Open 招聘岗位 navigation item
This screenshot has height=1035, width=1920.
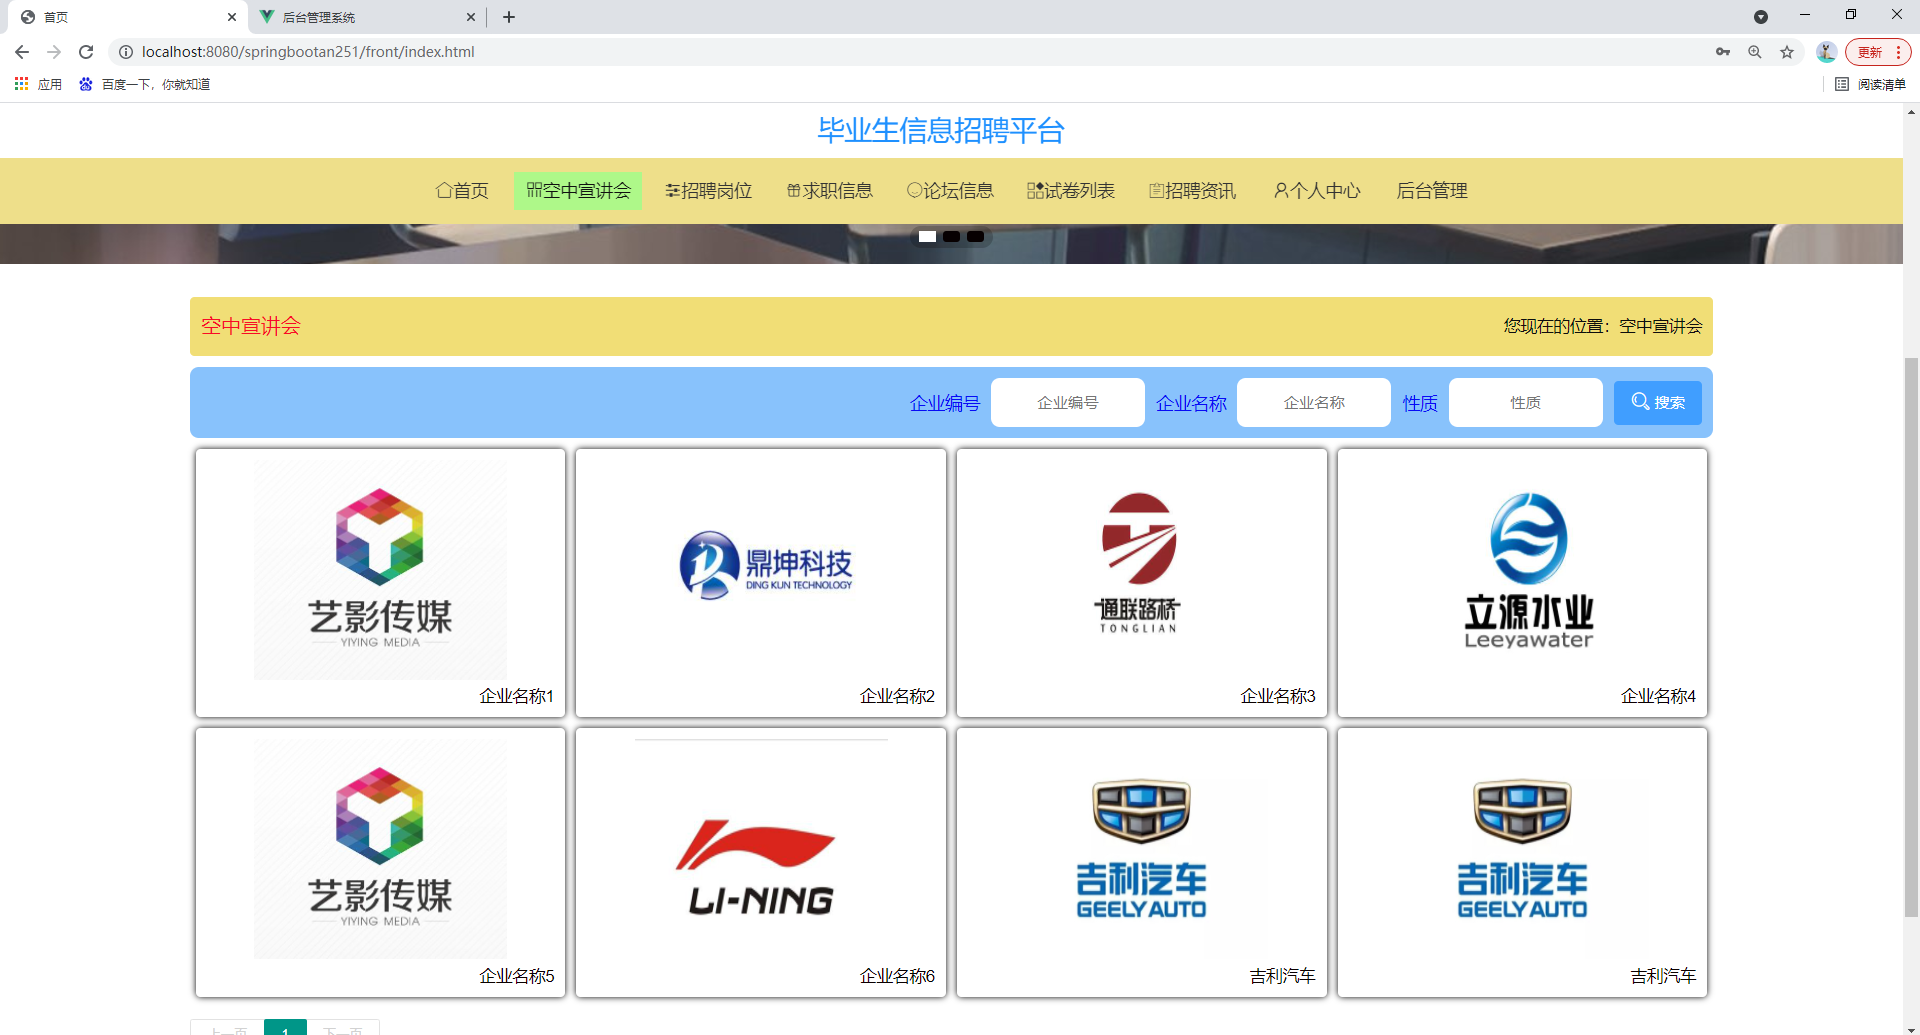708,191
